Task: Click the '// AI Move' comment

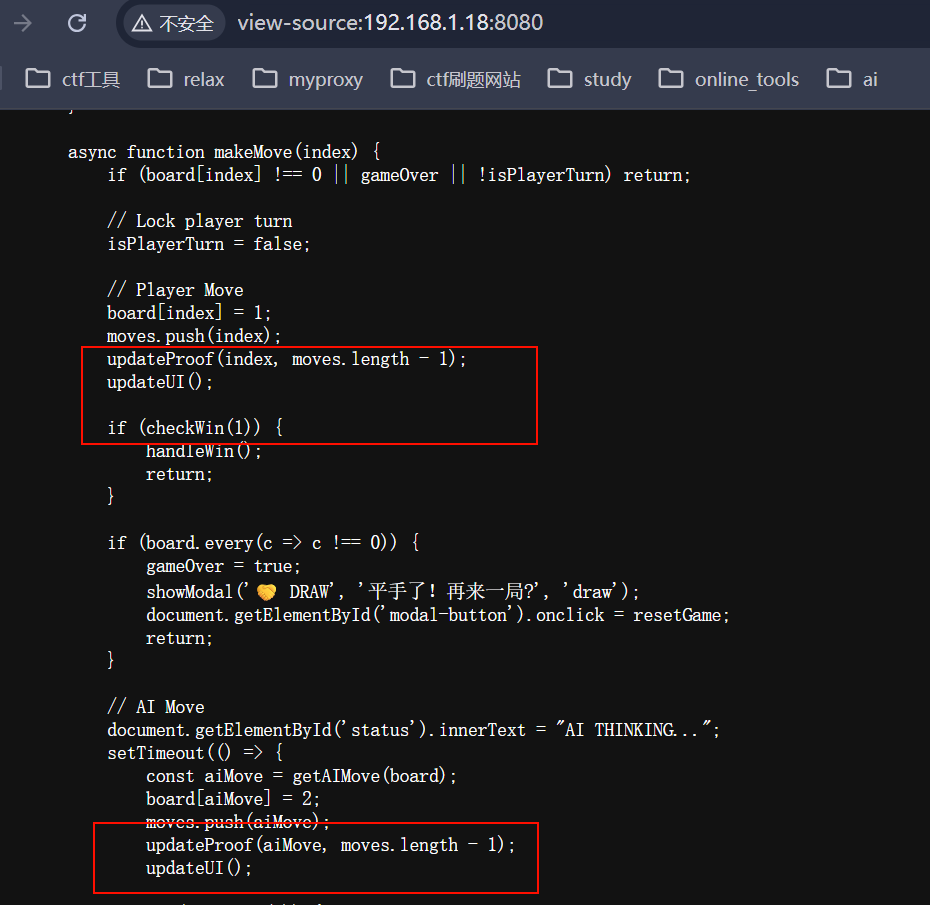Action: pos(155,707)
